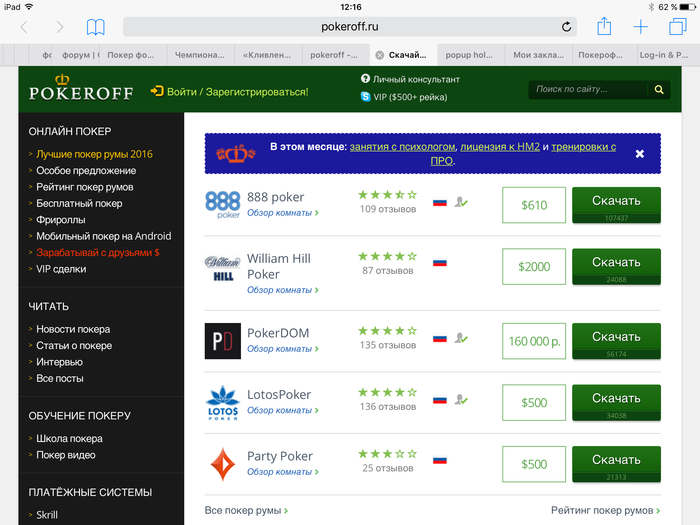Open PokerDOM Обзор комнаты
The image size is (700, 525).
click(x=283, y=349)
